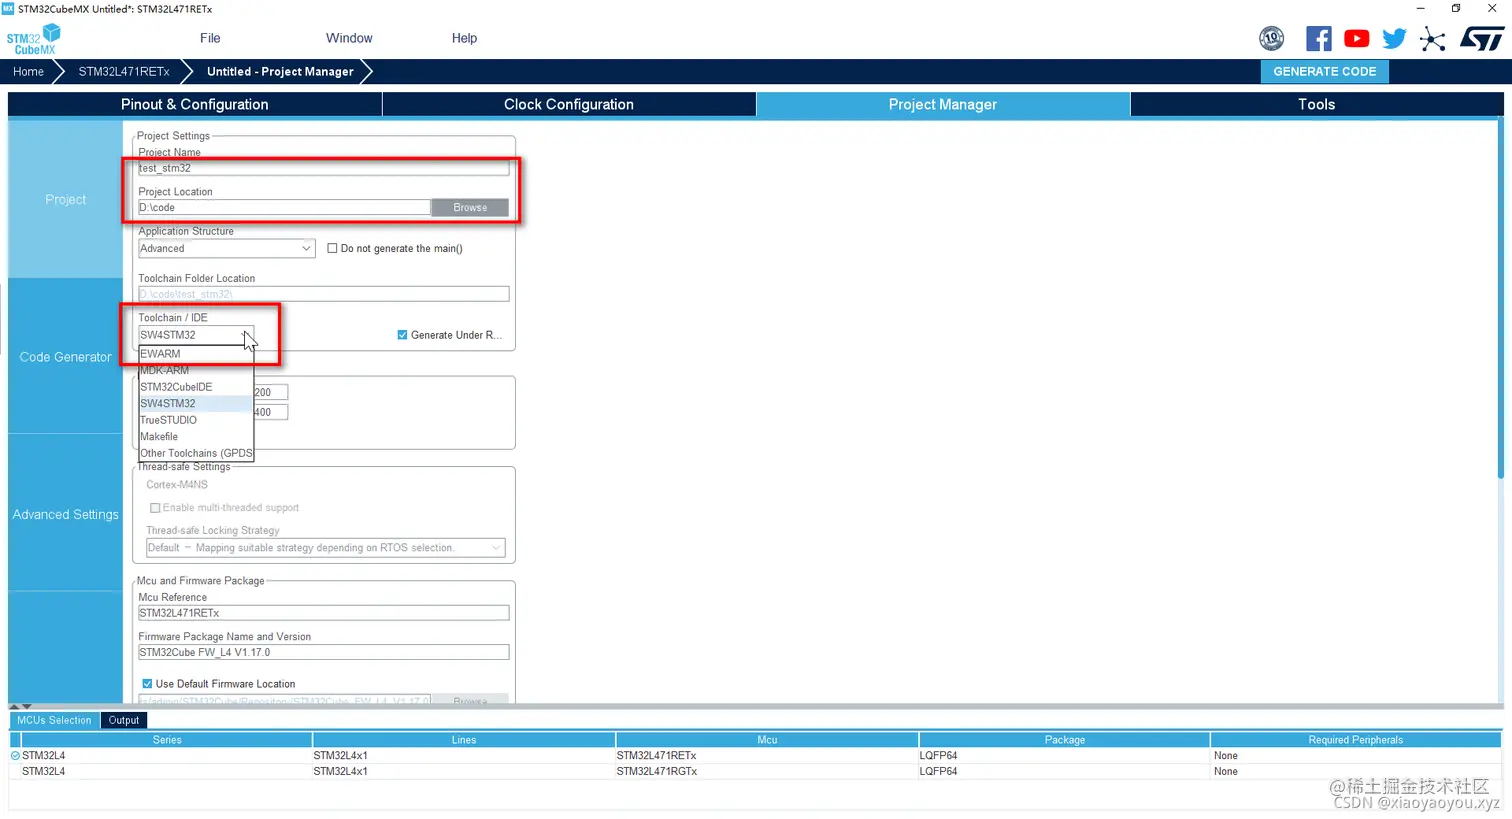
Task: Sort by Required Peripherals column header
Action: coord(1356,740)
